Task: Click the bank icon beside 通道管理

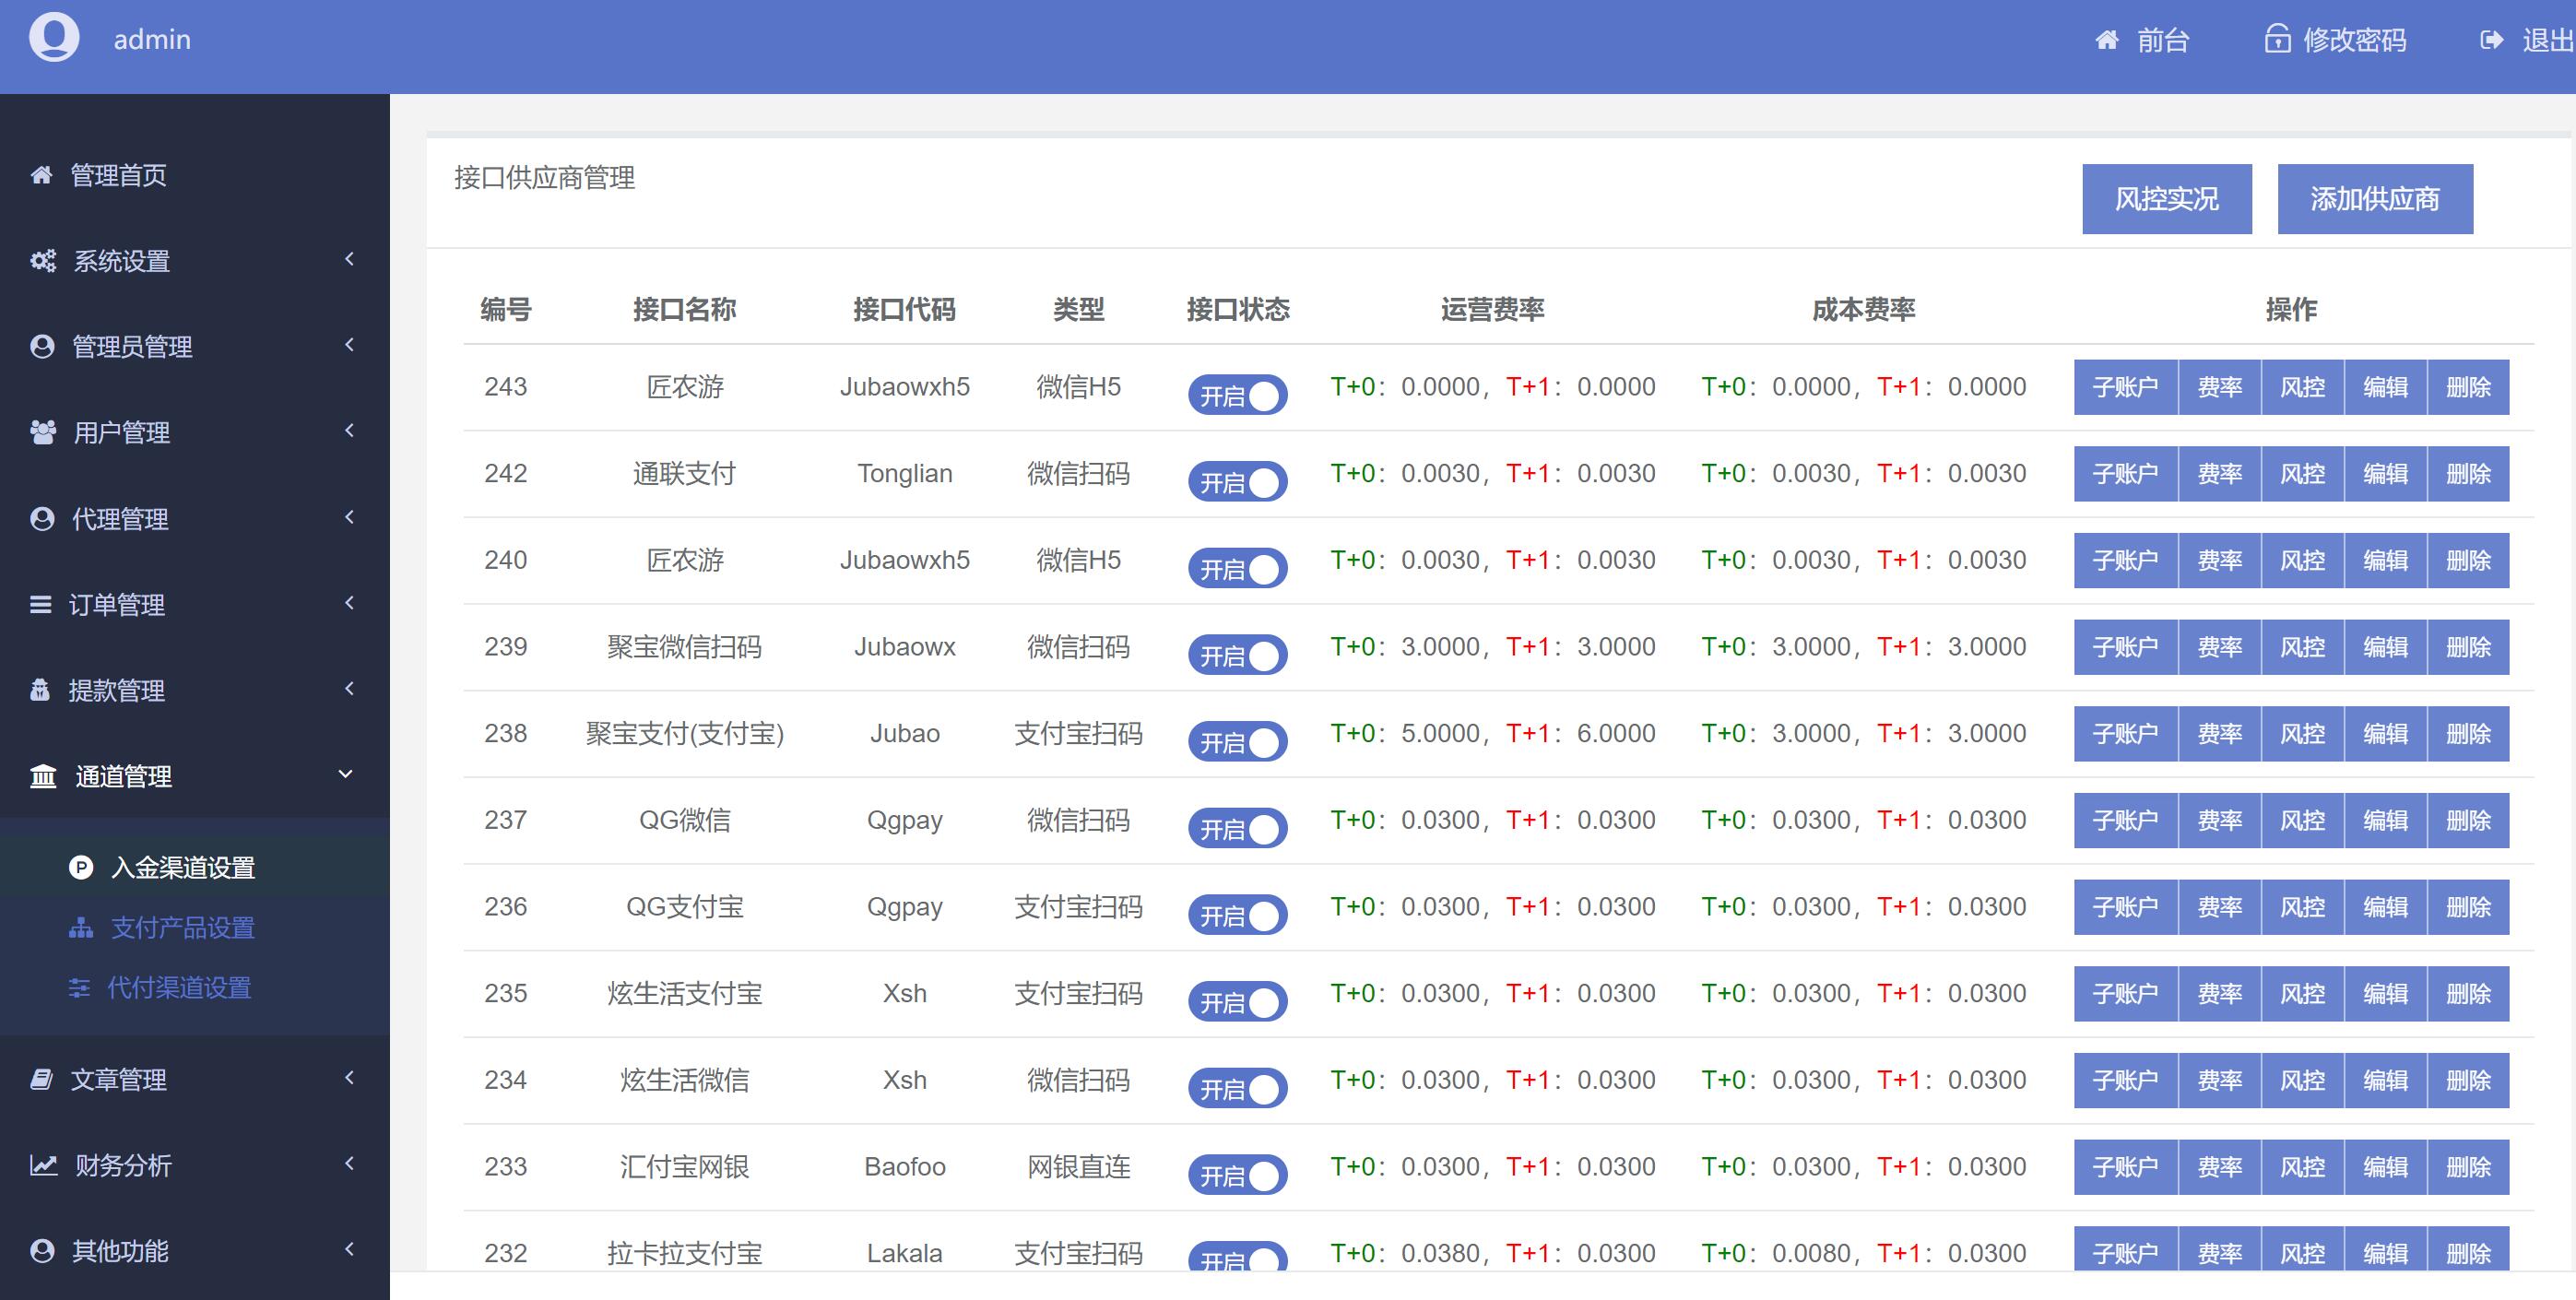Action: [43, 776]
